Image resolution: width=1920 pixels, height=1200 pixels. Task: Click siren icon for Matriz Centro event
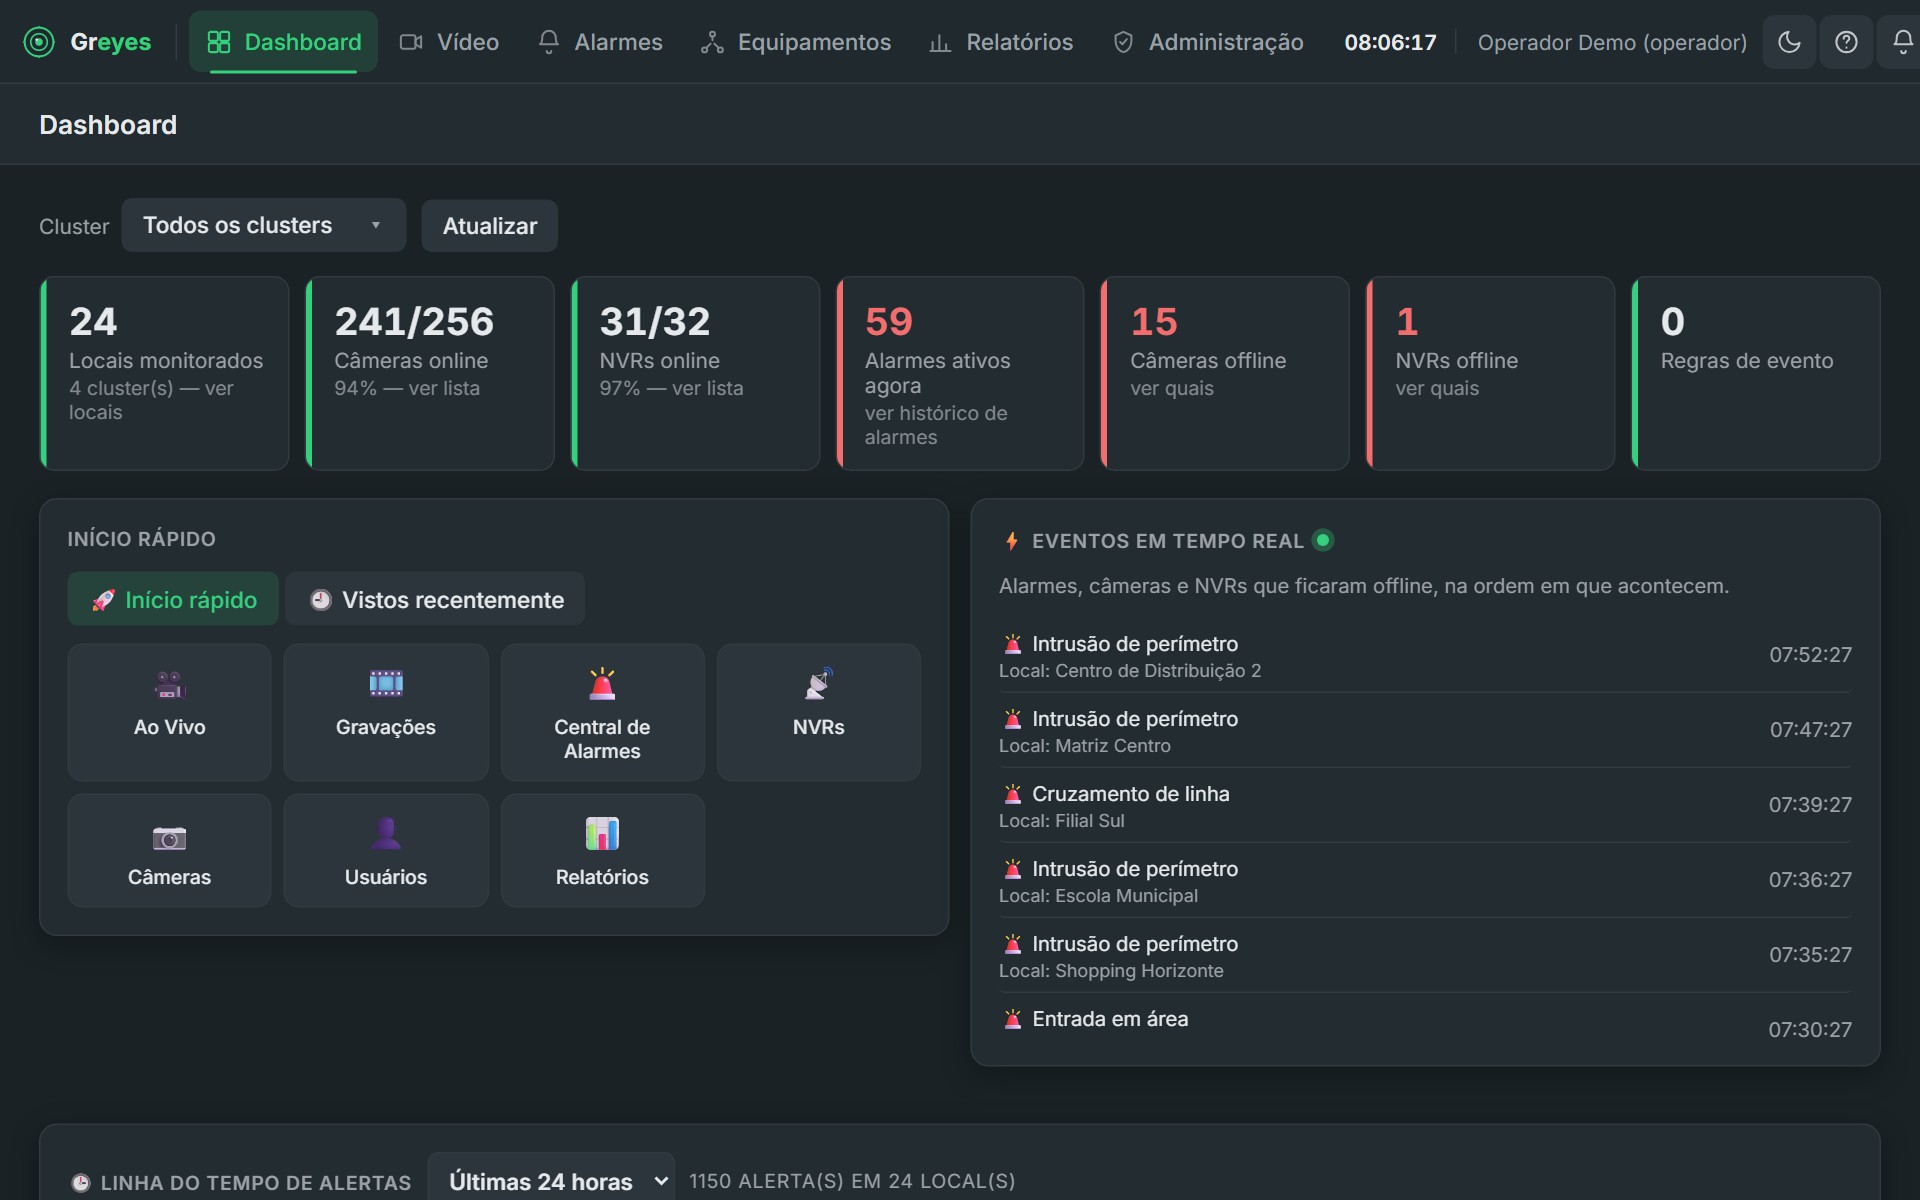[x=1012, y=718]
